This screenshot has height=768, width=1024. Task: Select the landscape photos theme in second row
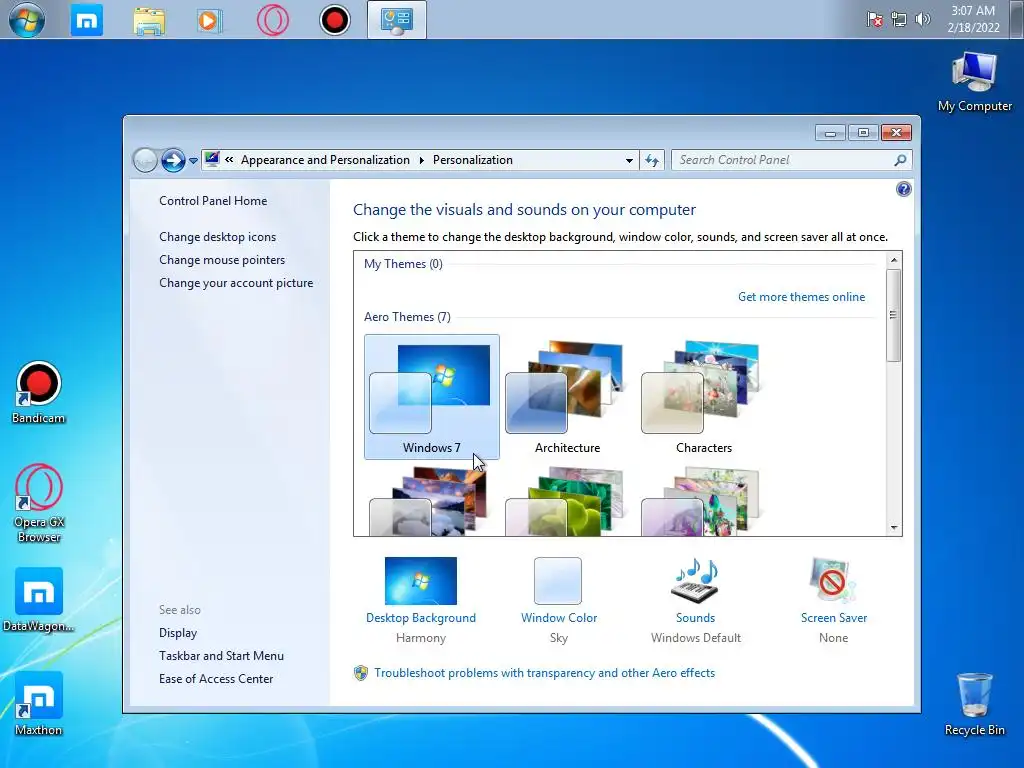(430, 501)
